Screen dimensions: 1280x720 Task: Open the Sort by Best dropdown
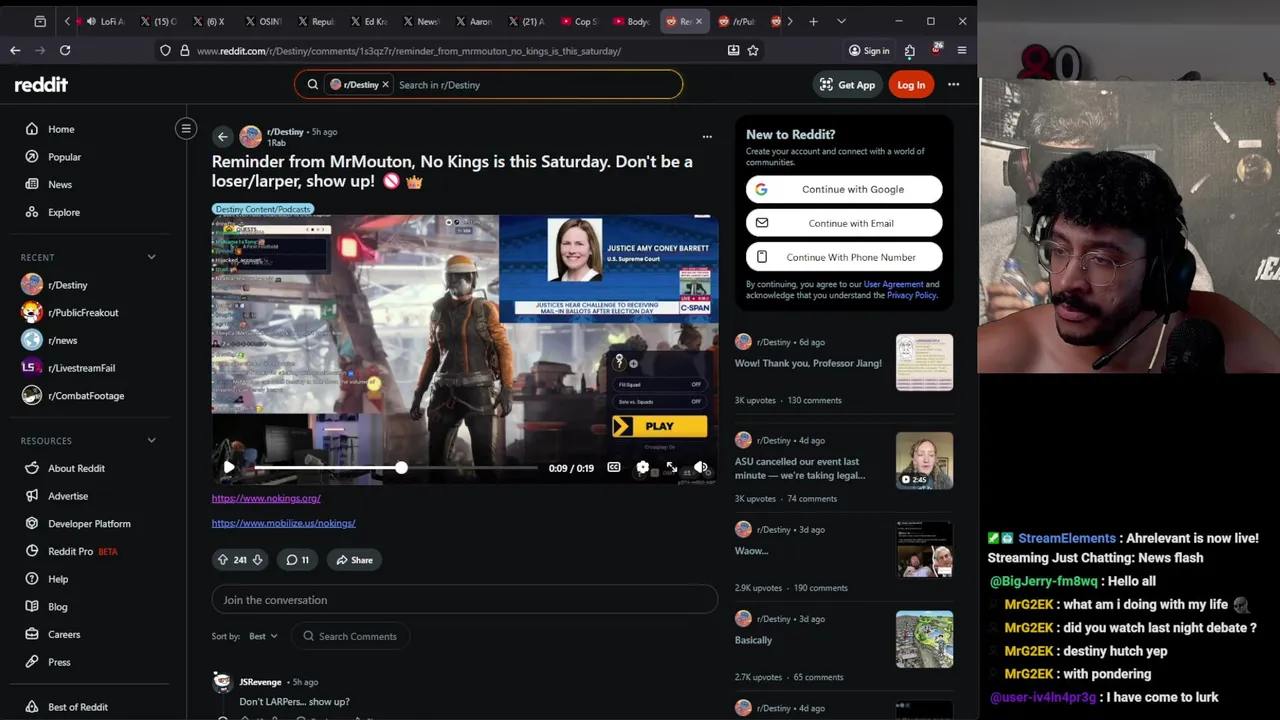(x=263, y=636)
